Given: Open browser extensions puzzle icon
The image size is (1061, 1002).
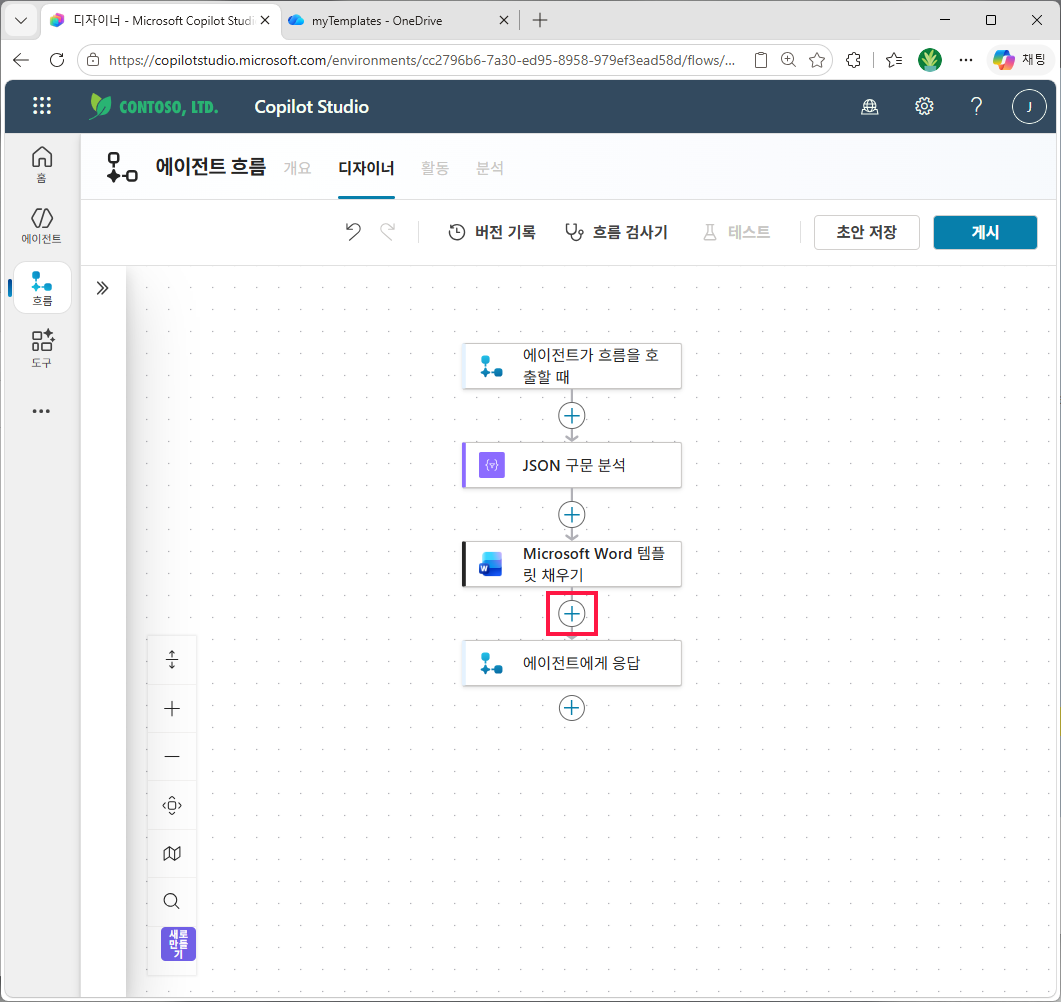Looking at the screenshot, I should tap(853, 60).
